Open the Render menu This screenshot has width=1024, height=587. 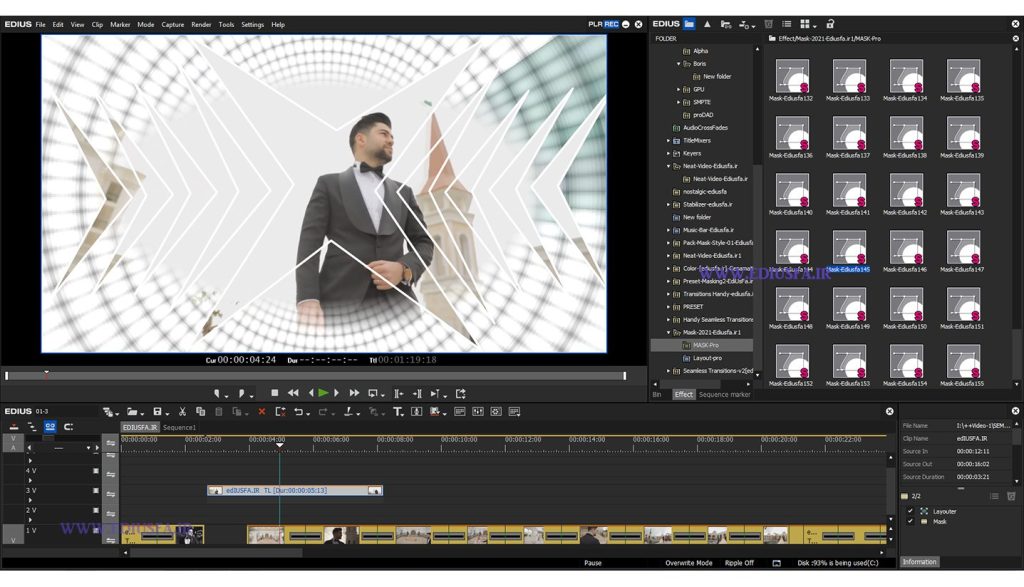(x=201, y=25)
